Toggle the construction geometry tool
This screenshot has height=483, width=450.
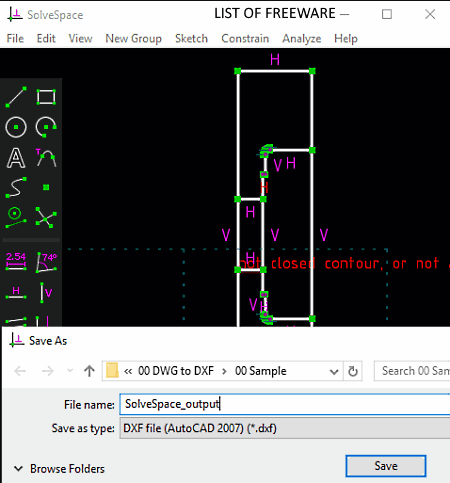point(16,218)
